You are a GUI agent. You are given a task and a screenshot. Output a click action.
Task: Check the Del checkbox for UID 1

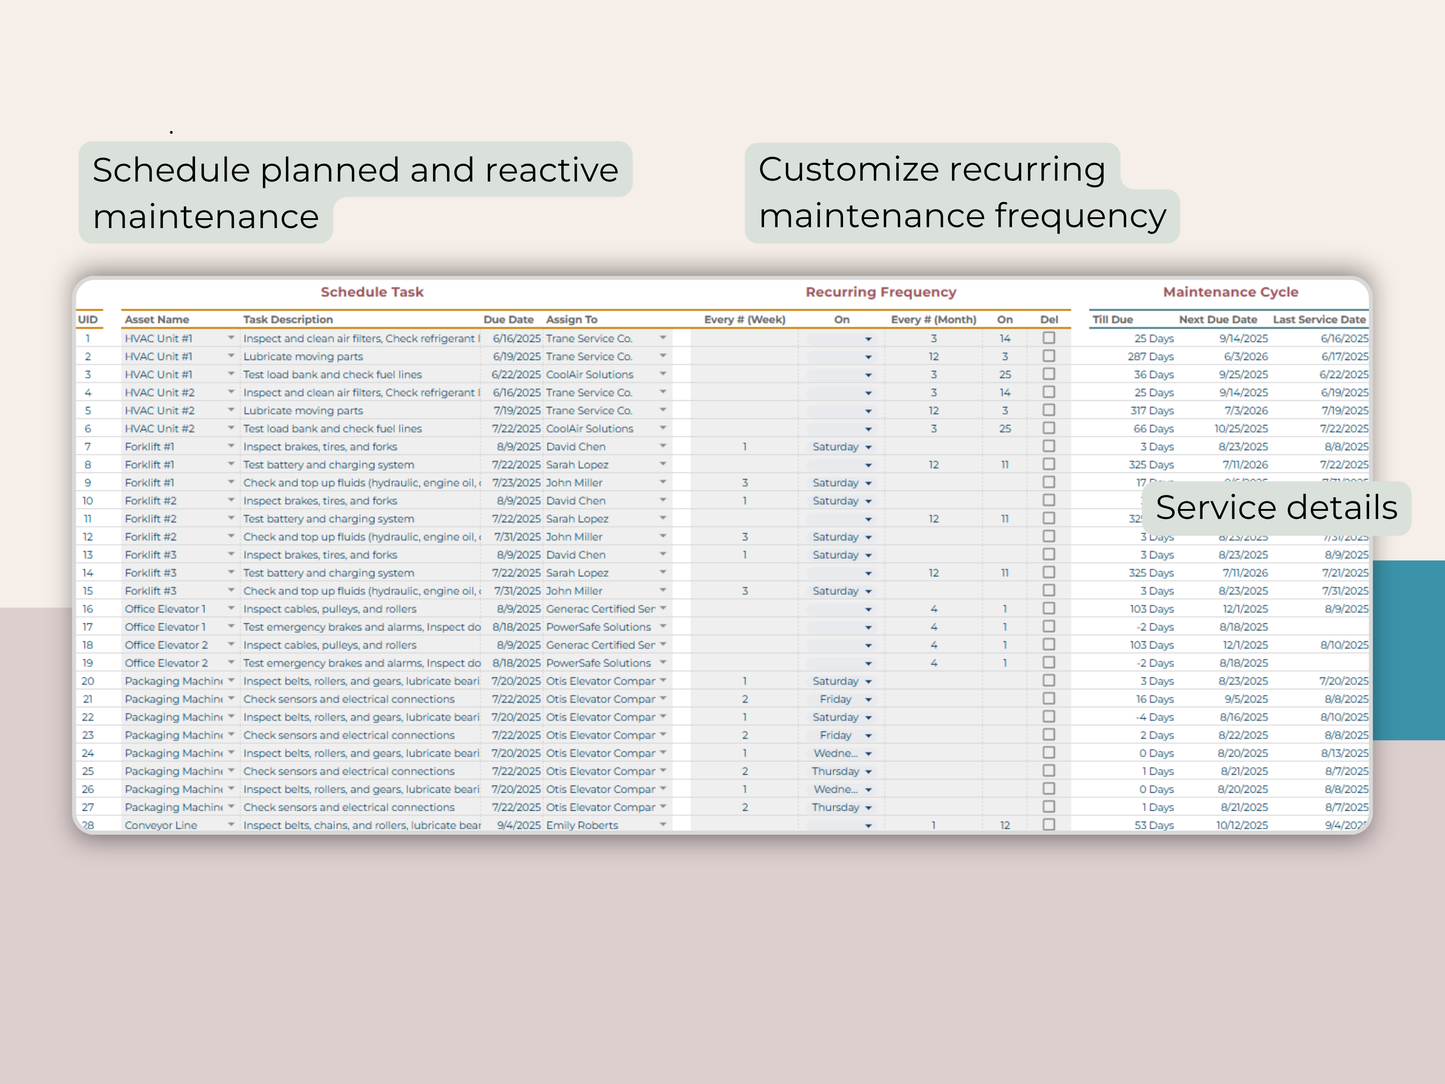coord(1049,338)
